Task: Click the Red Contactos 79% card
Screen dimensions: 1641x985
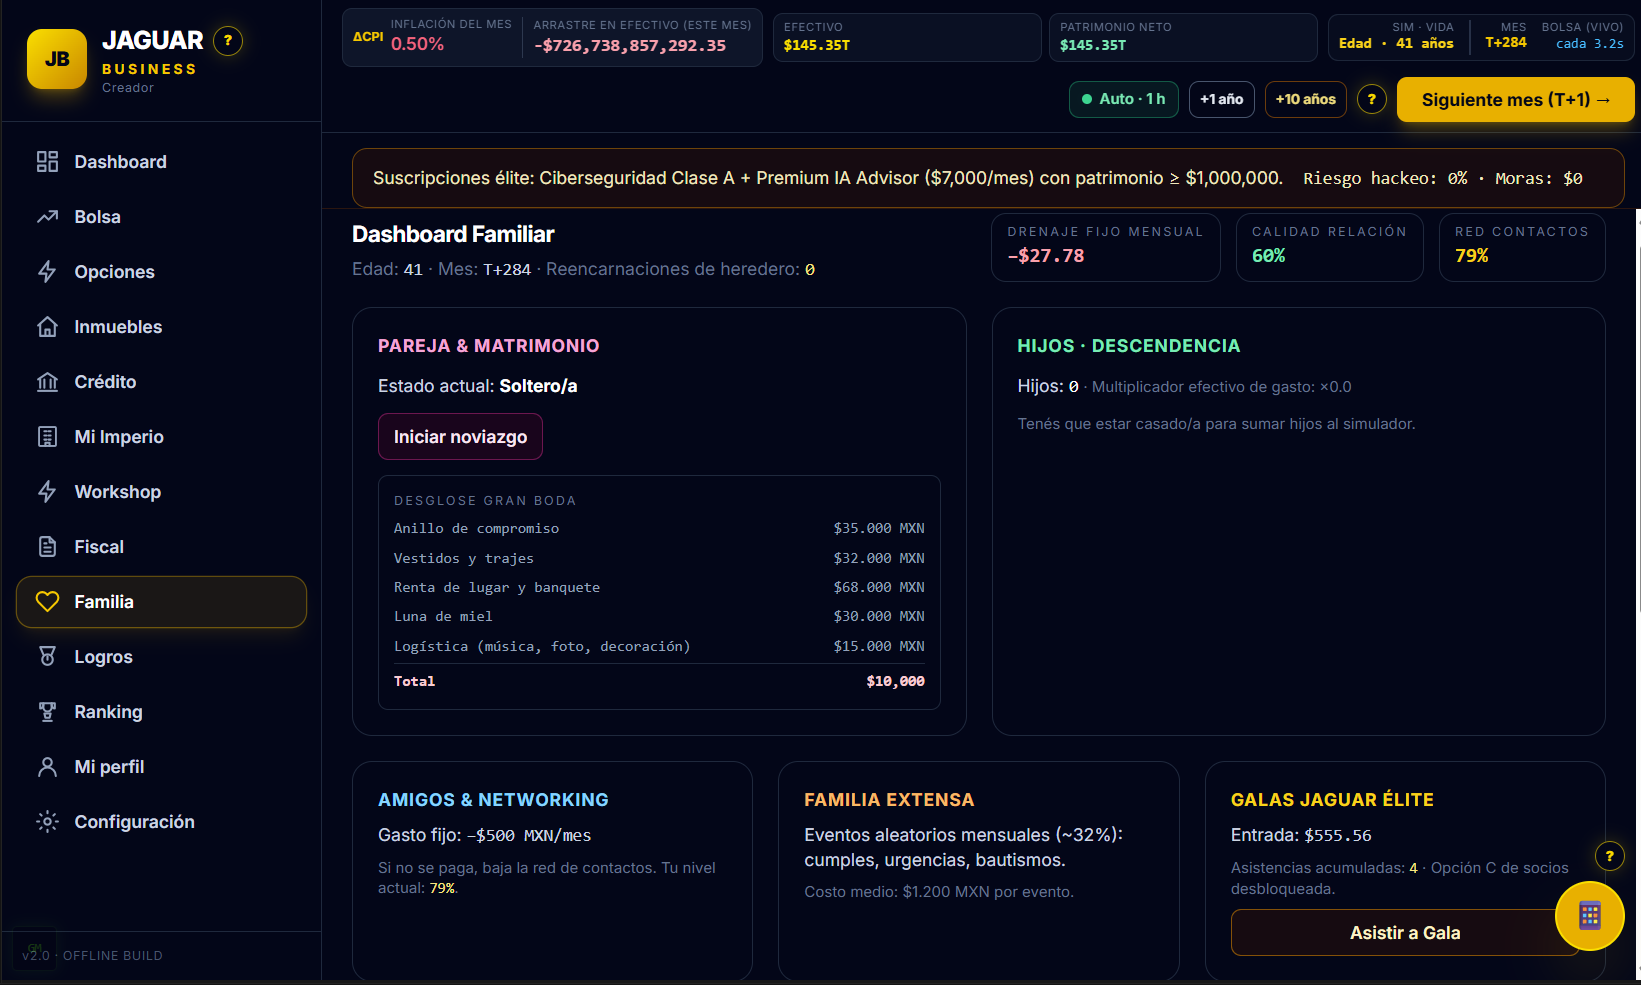Action: [x=1522, y=247]
